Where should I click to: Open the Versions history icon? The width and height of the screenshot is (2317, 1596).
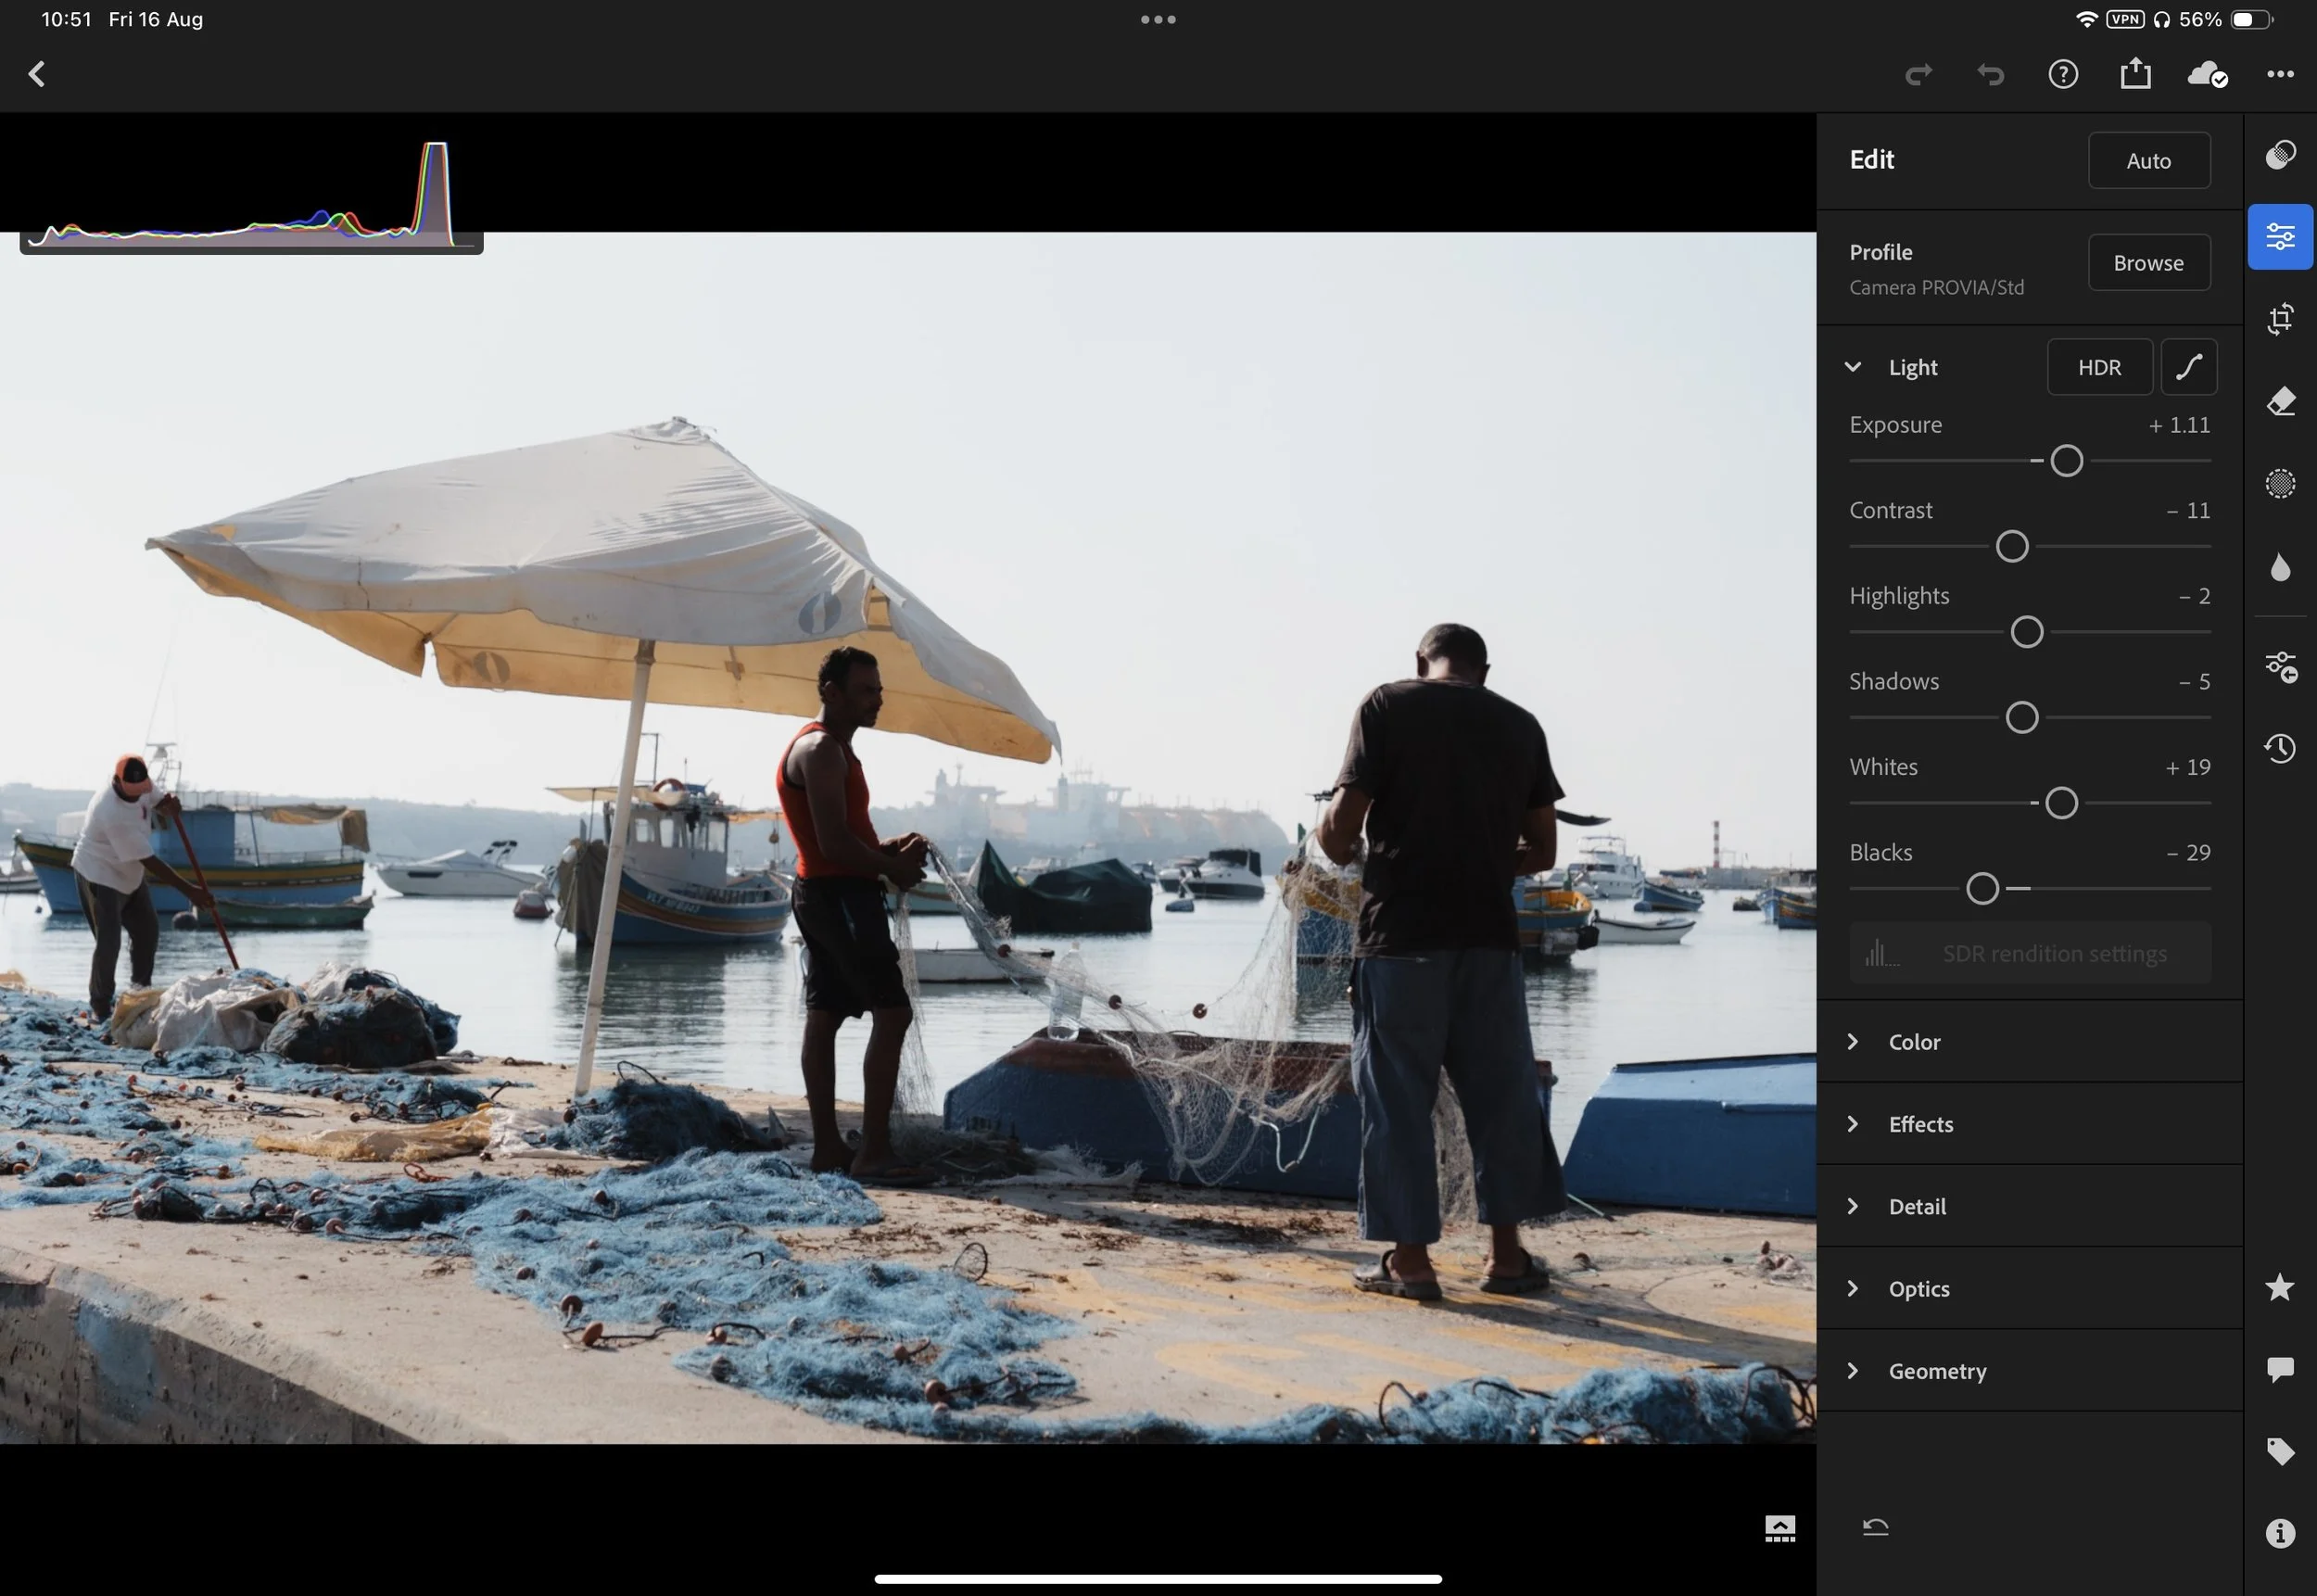2279,748
